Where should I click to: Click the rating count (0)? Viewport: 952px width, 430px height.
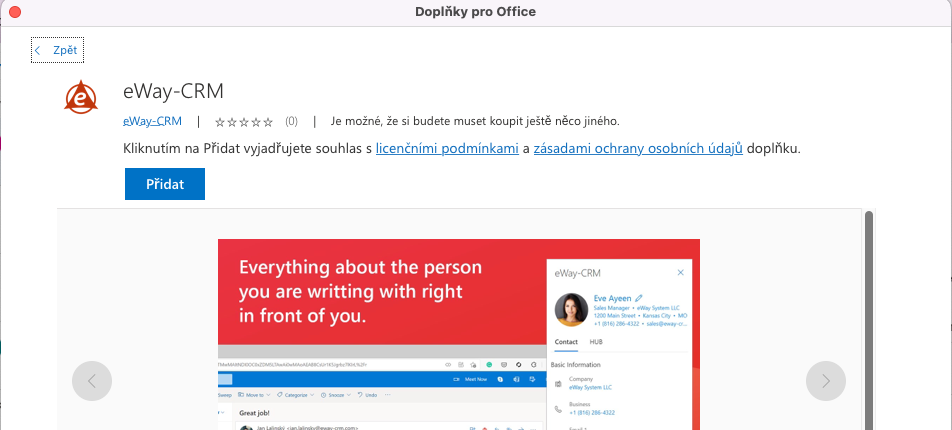pos(291,121)
